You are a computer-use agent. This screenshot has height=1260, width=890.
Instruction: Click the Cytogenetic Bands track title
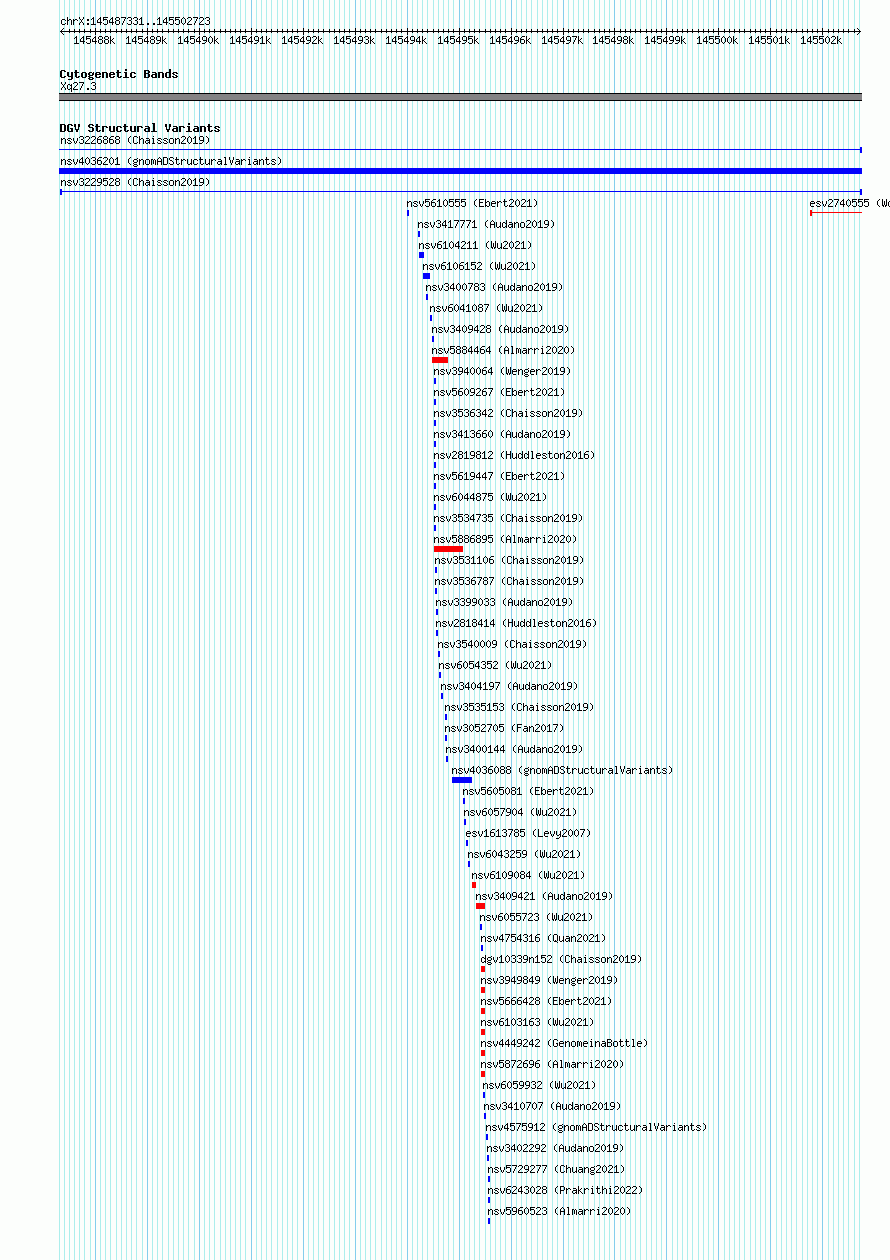(x=119, y=74)
